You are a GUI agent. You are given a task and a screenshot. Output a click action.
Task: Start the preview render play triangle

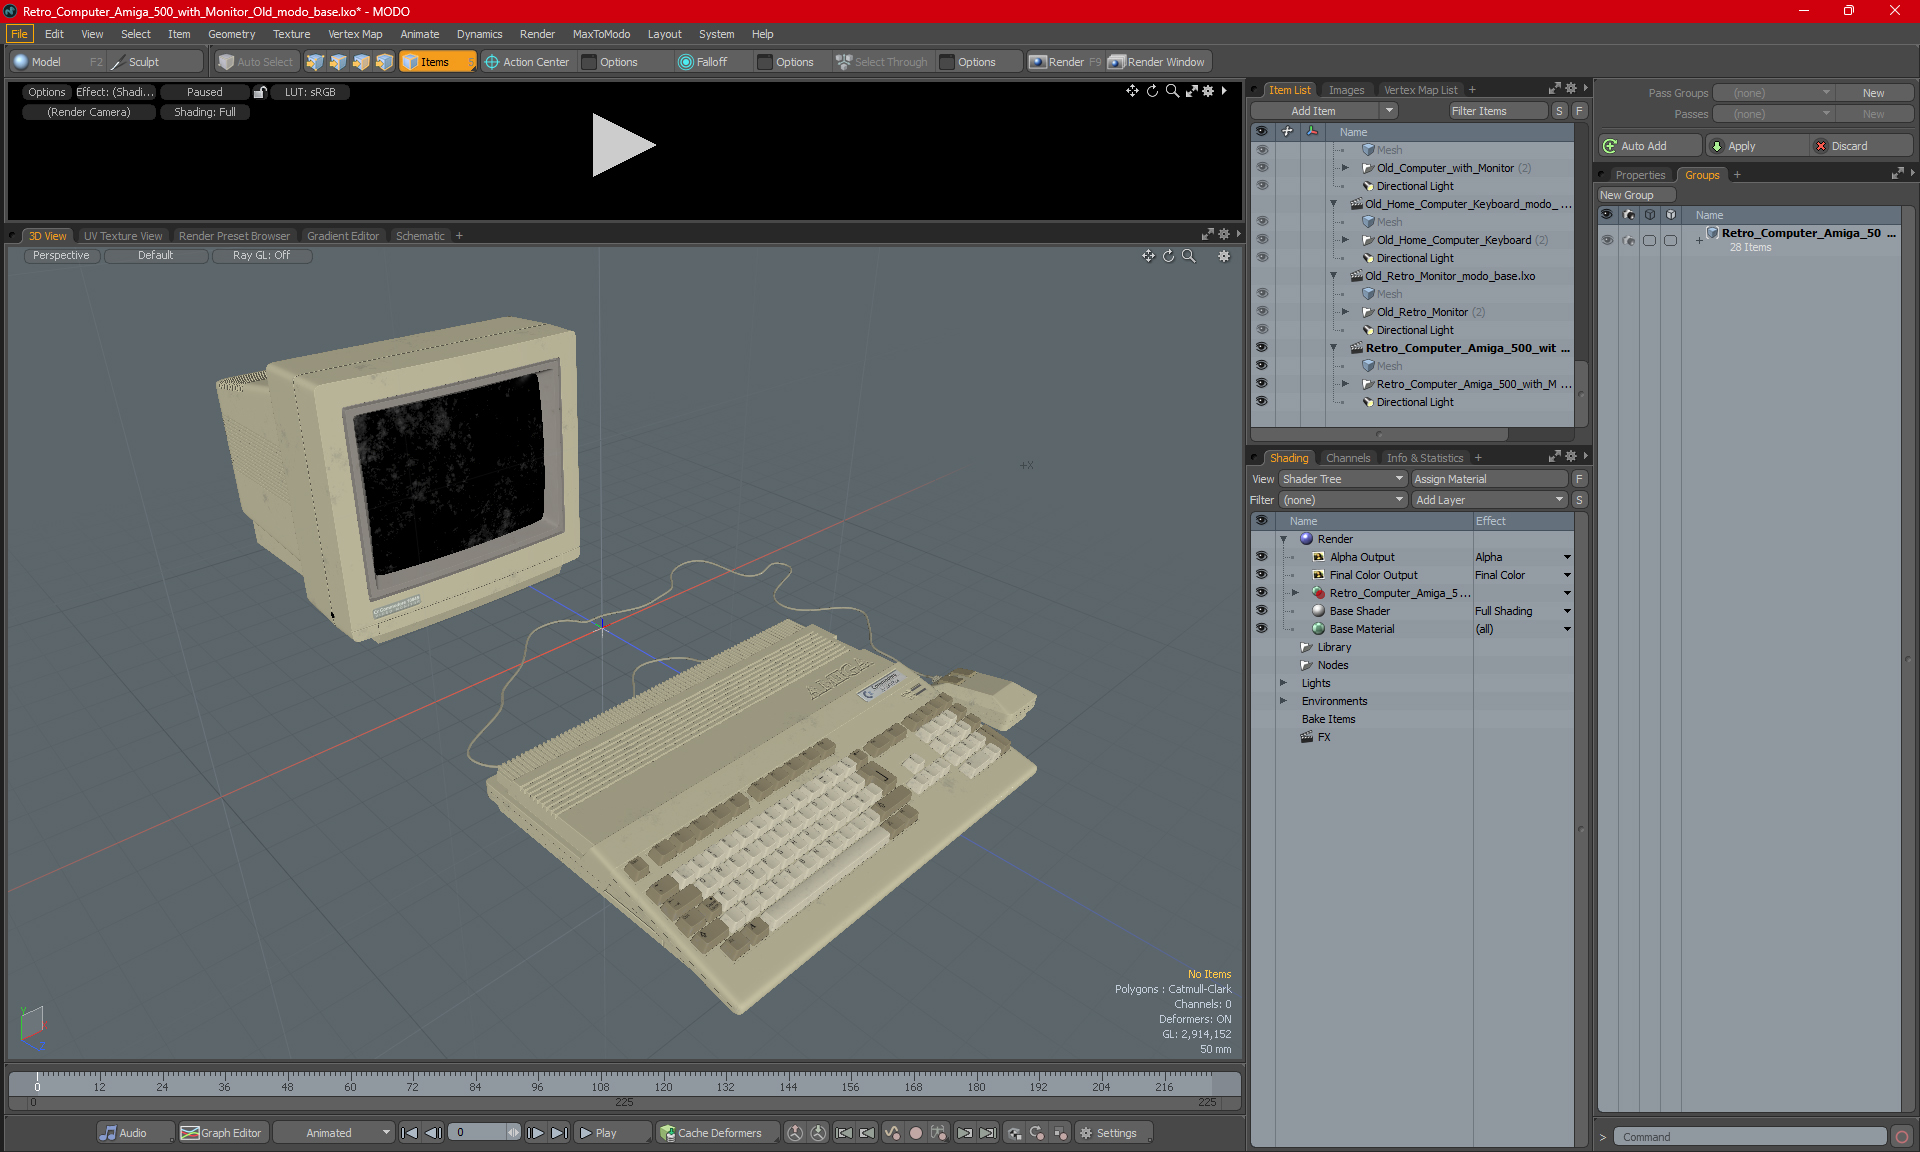(x=622, y=145)
